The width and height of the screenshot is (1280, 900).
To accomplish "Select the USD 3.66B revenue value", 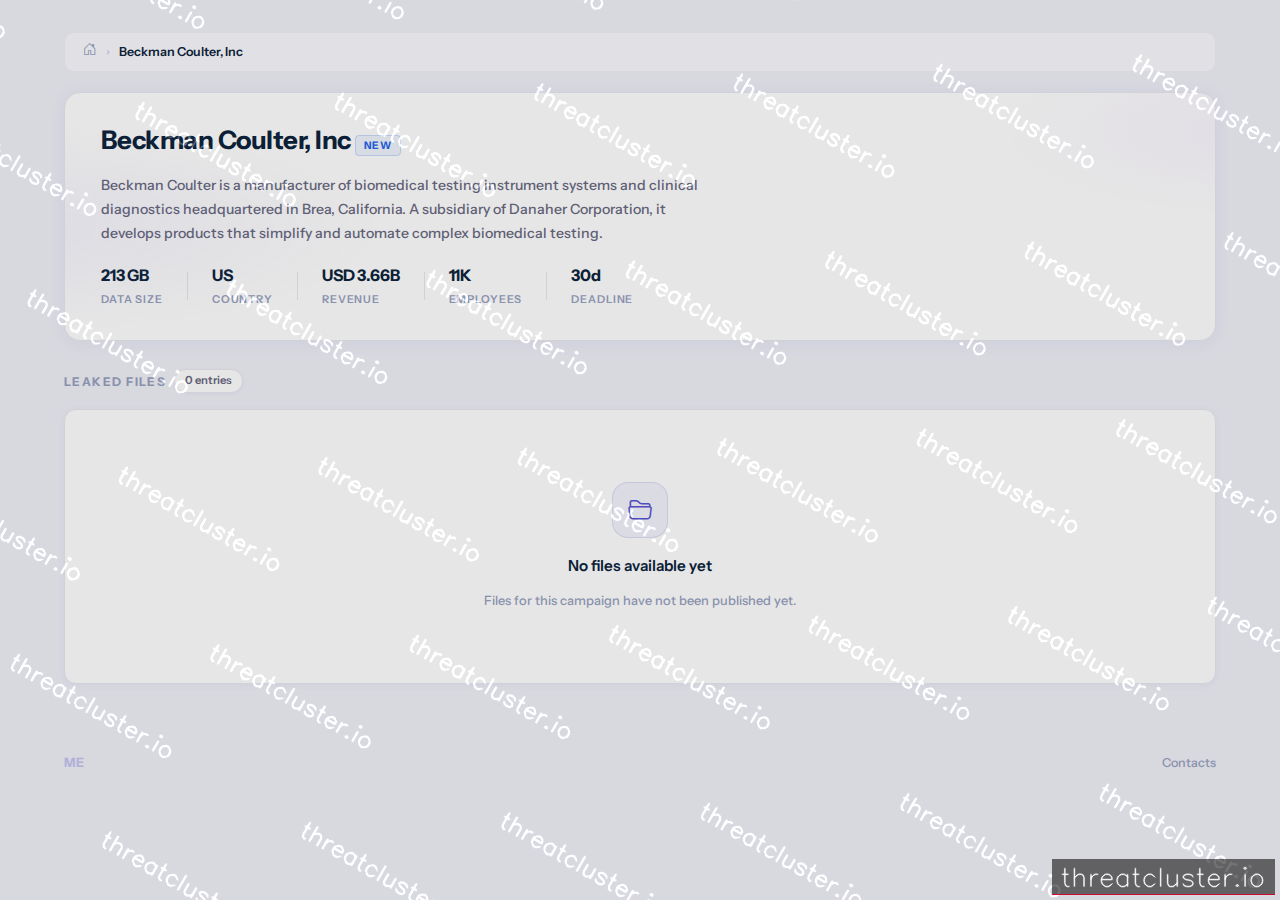I will [x=361, y=276].
